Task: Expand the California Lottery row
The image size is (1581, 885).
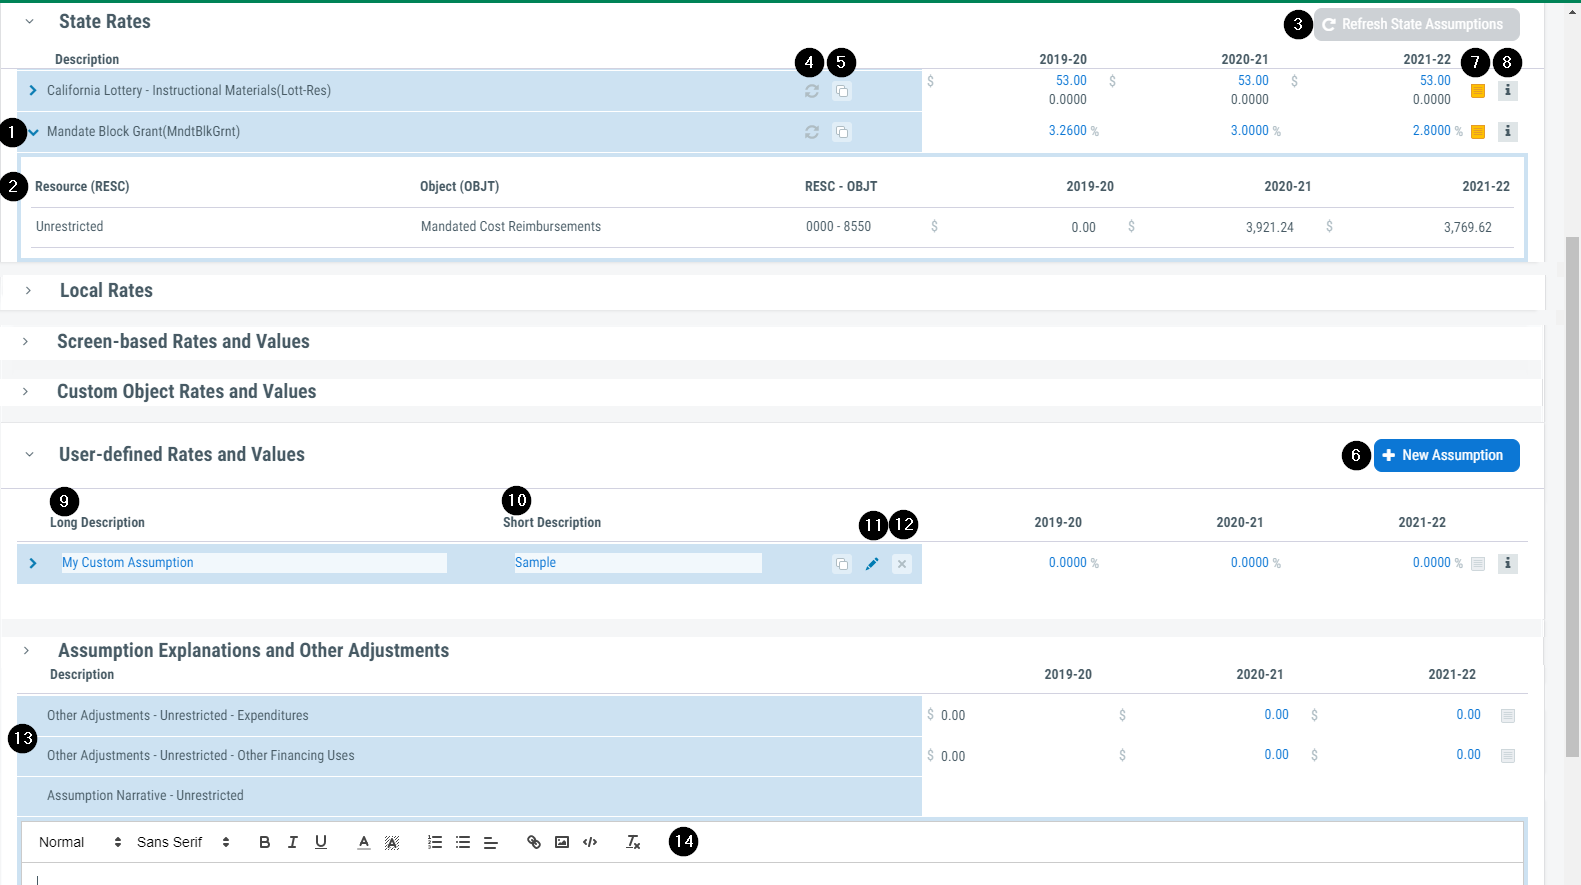Action: (x=33, y=90)
